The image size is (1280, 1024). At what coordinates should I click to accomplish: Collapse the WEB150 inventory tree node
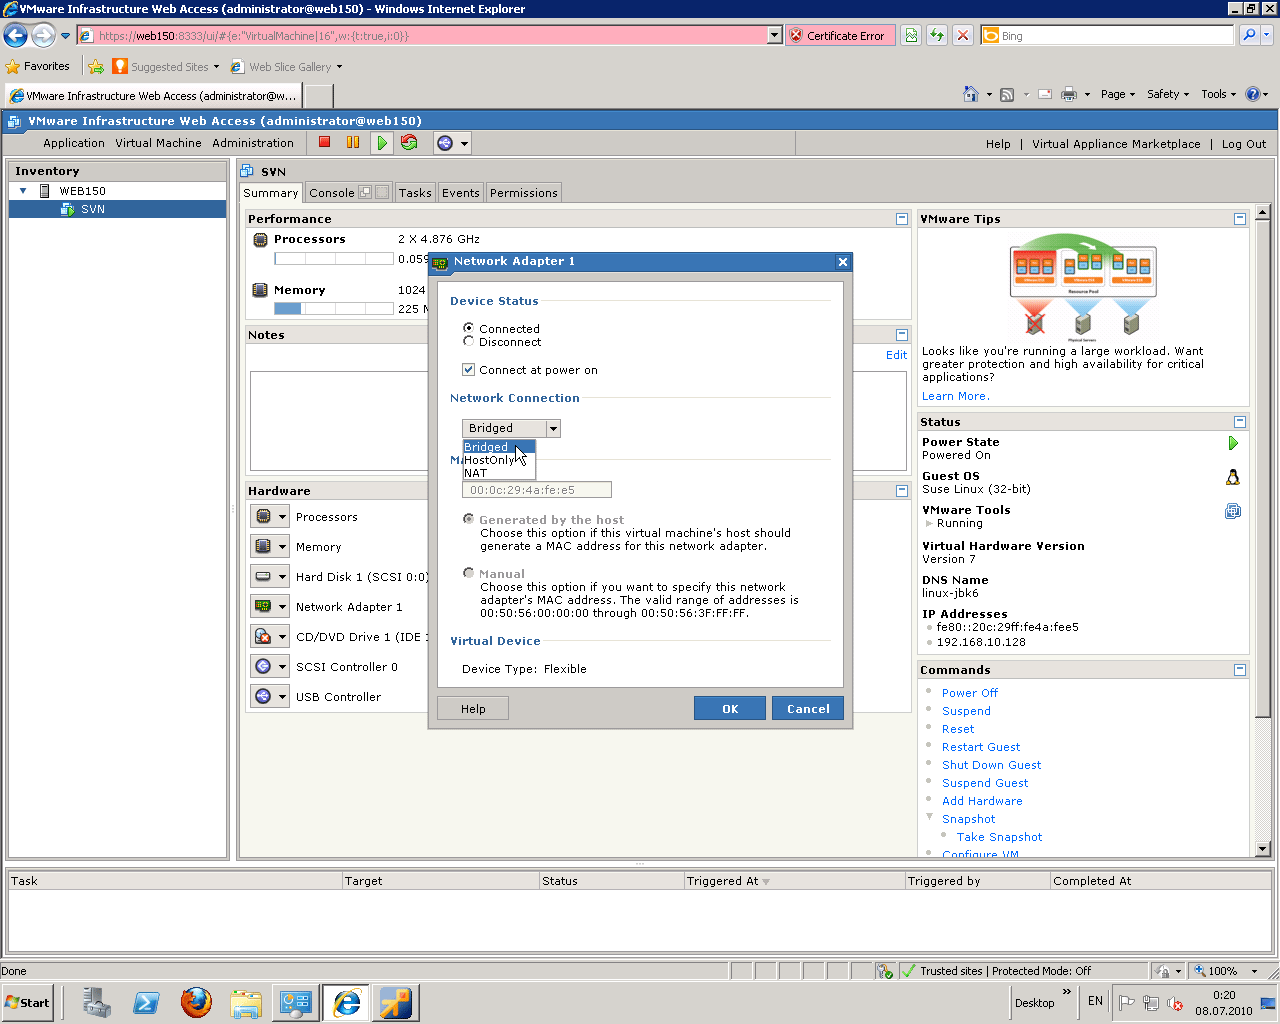click(x=23, y=191)
